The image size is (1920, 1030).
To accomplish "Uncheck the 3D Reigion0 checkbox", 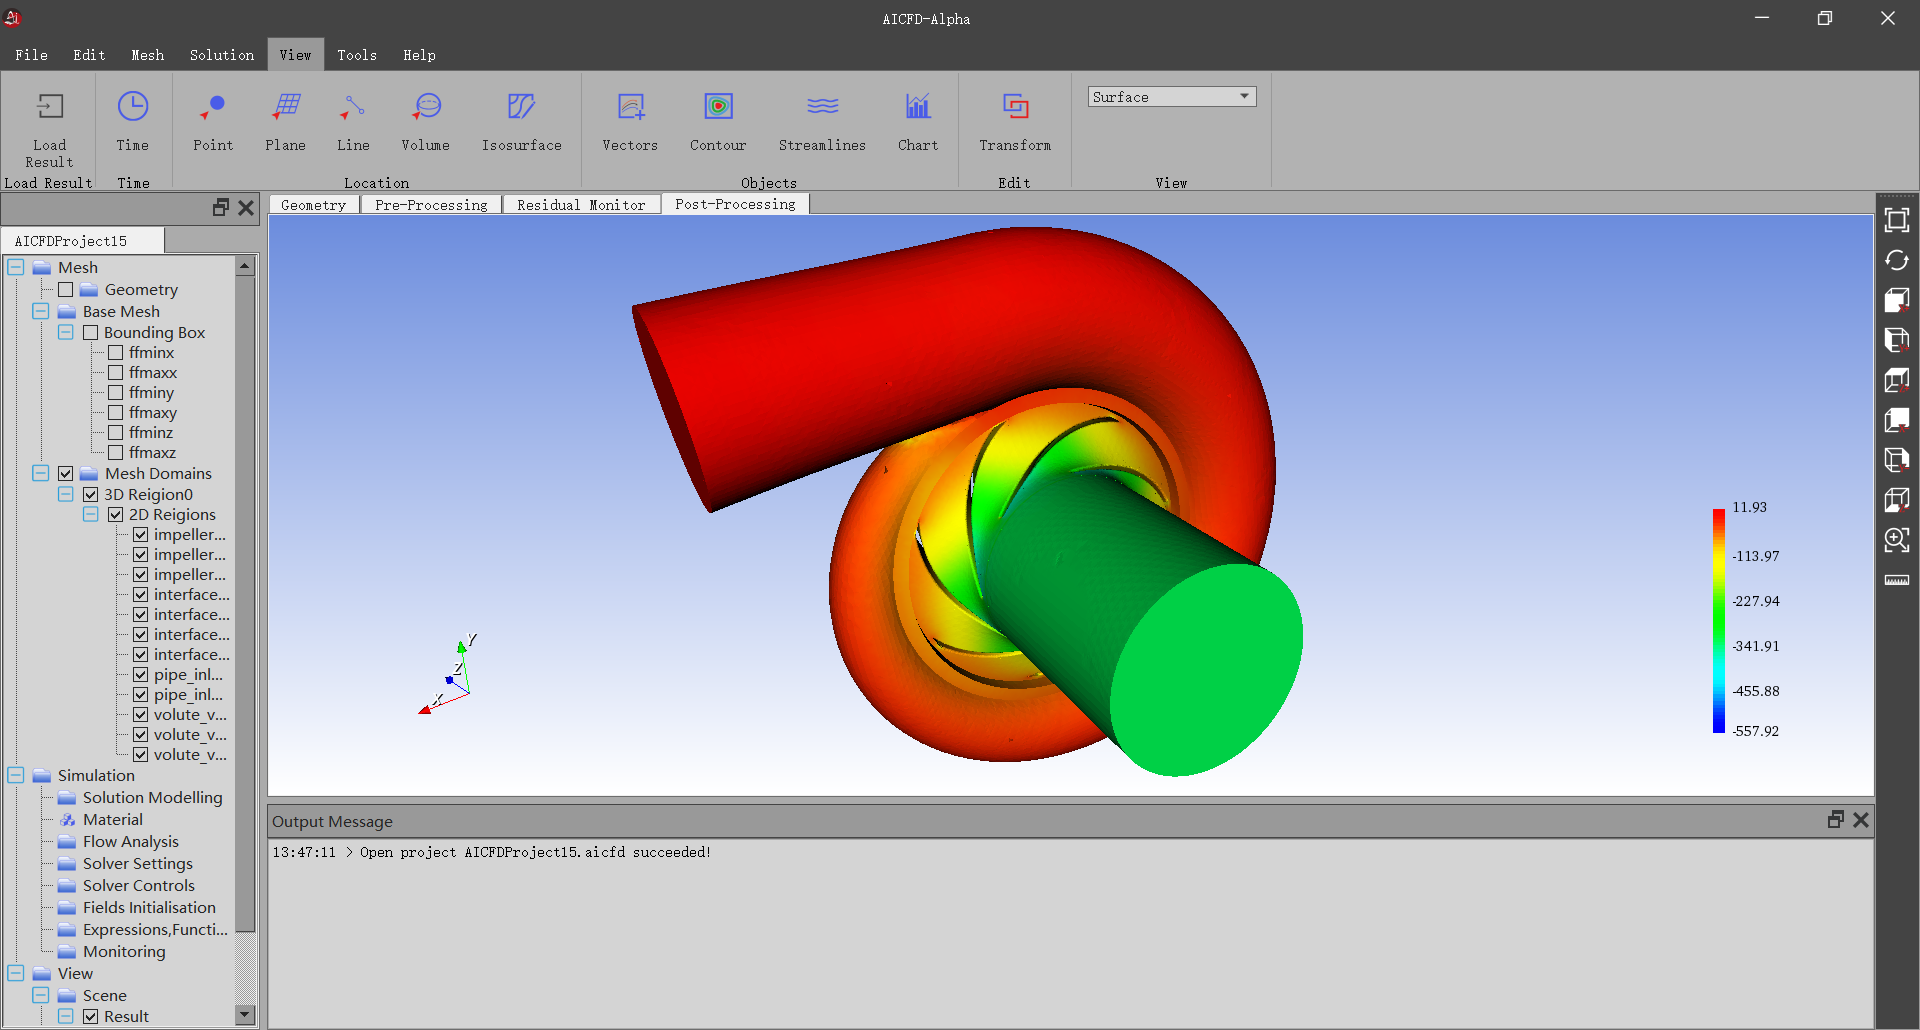I will point(90,494).
